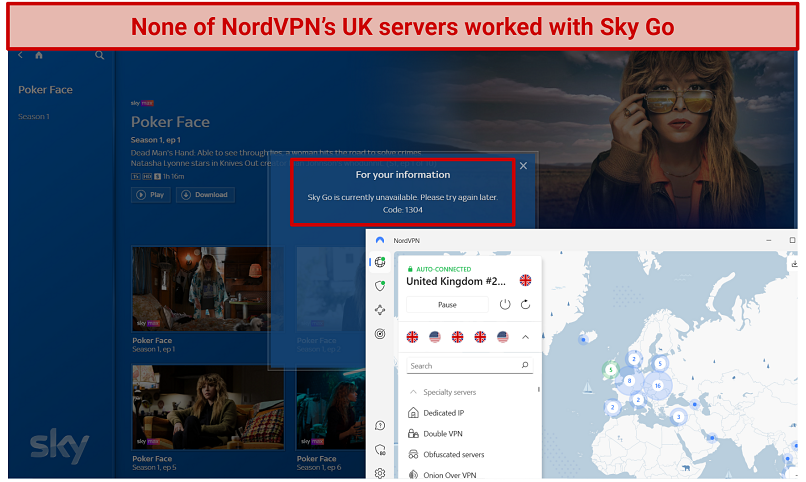Image resolution: width=806 pixels, height=482 pixels.
Task: Click the NordVPN logo in the title bar
Action: pos(380,240)
